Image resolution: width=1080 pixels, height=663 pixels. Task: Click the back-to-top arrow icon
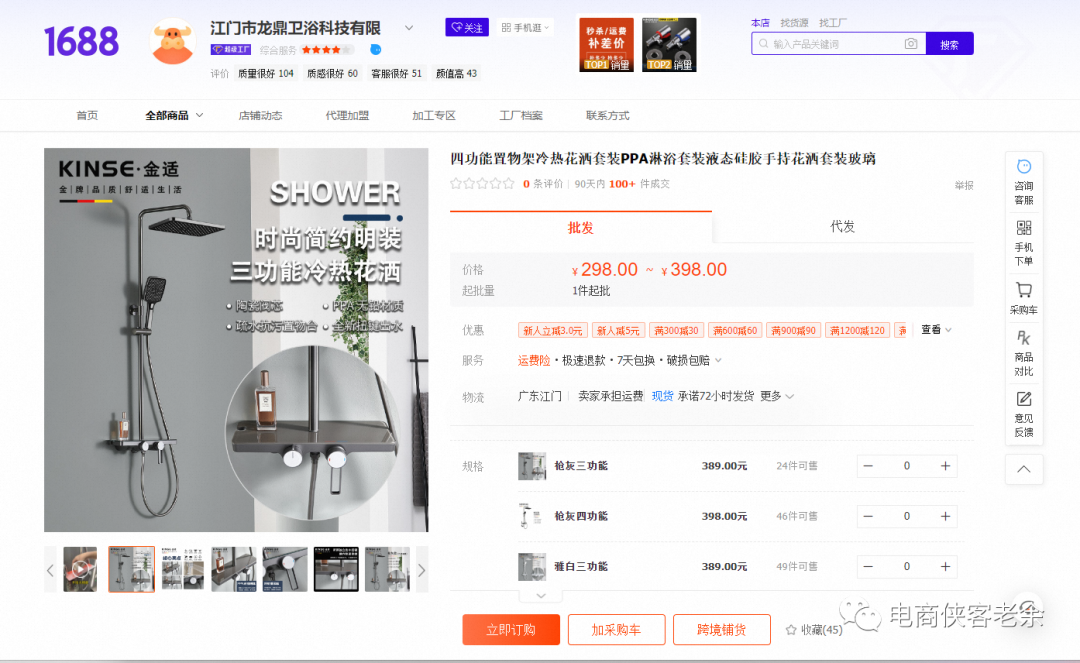[1023, 469]
